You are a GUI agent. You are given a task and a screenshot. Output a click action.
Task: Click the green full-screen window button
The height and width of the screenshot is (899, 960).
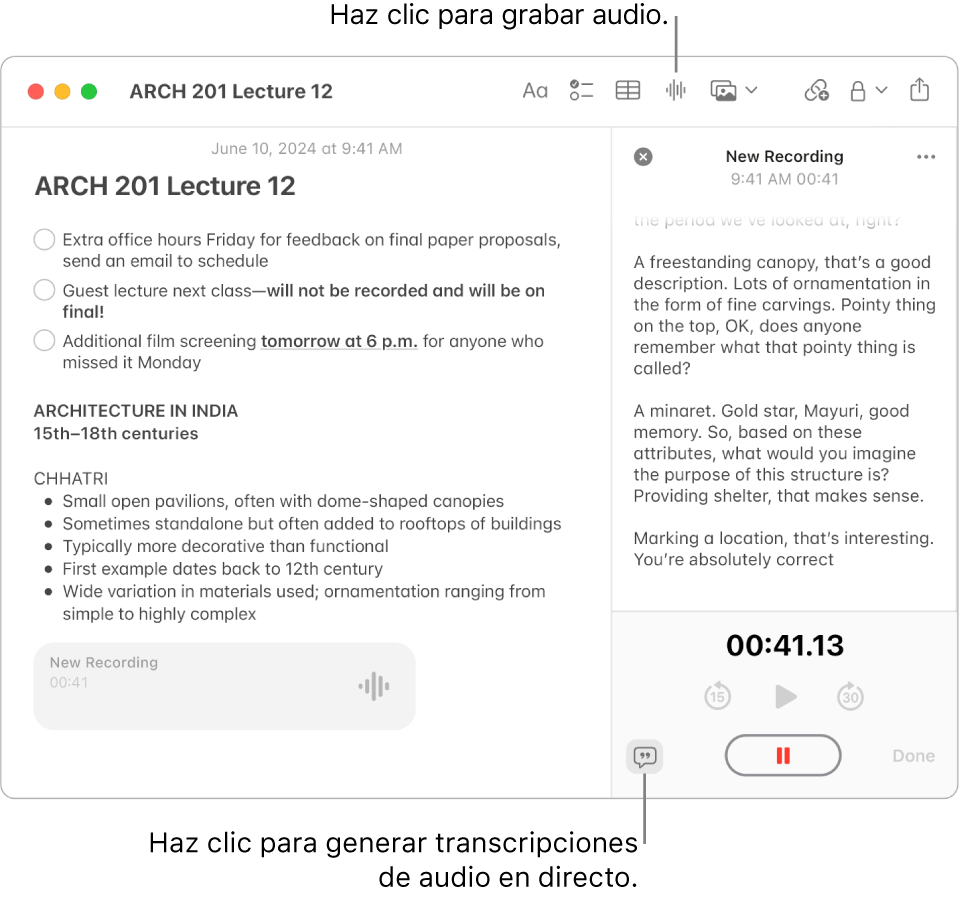coord(89,91)
